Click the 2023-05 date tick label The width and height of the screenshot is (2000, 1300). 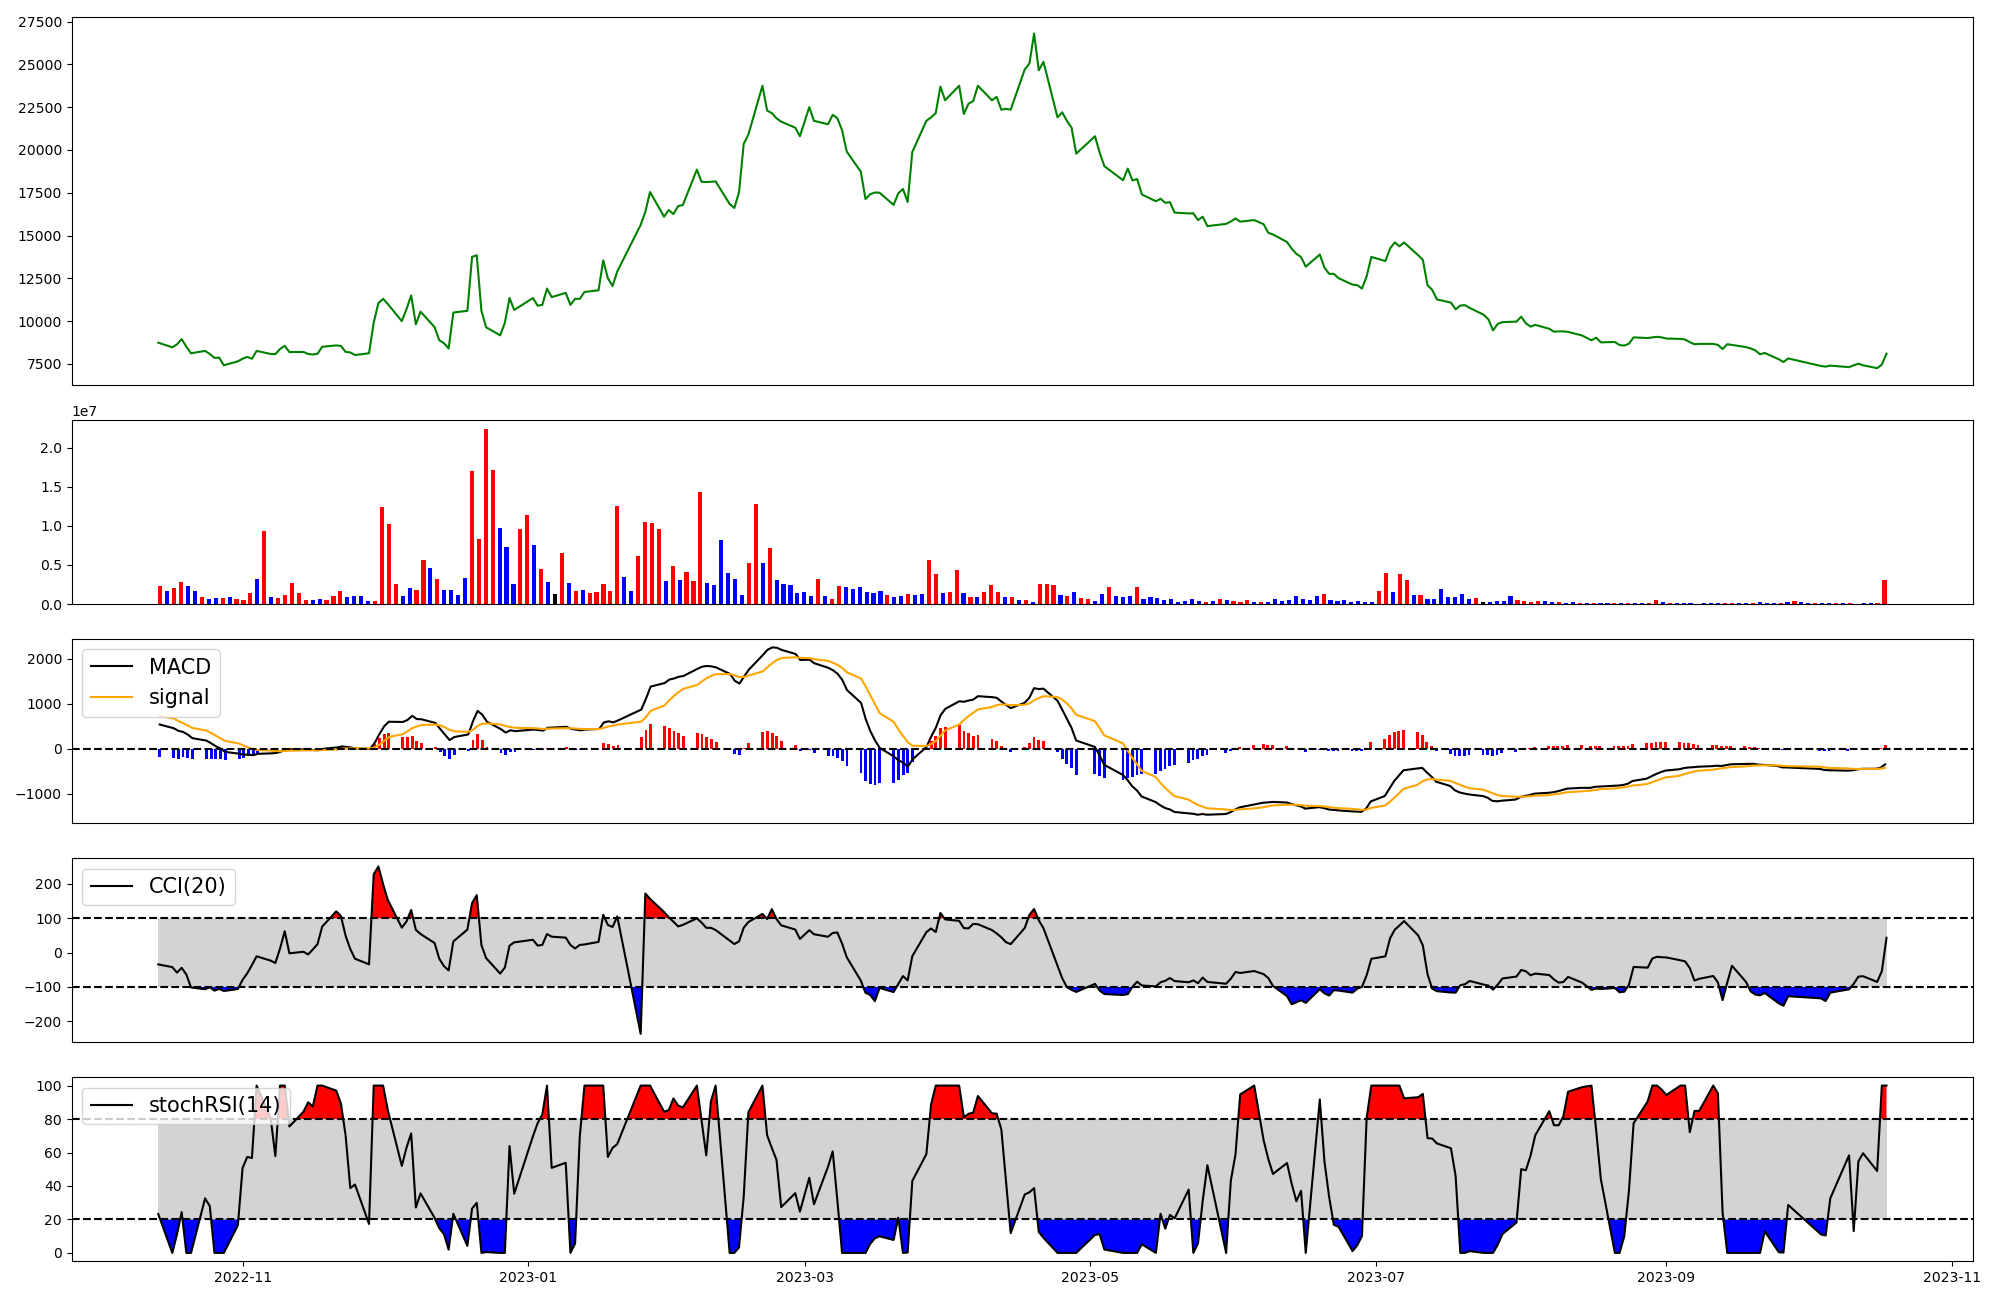[x=1090, y=1277]
